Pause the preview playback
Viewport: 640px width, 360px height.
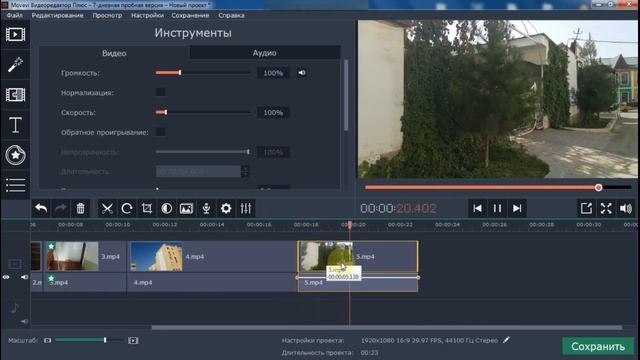[497, 209]
